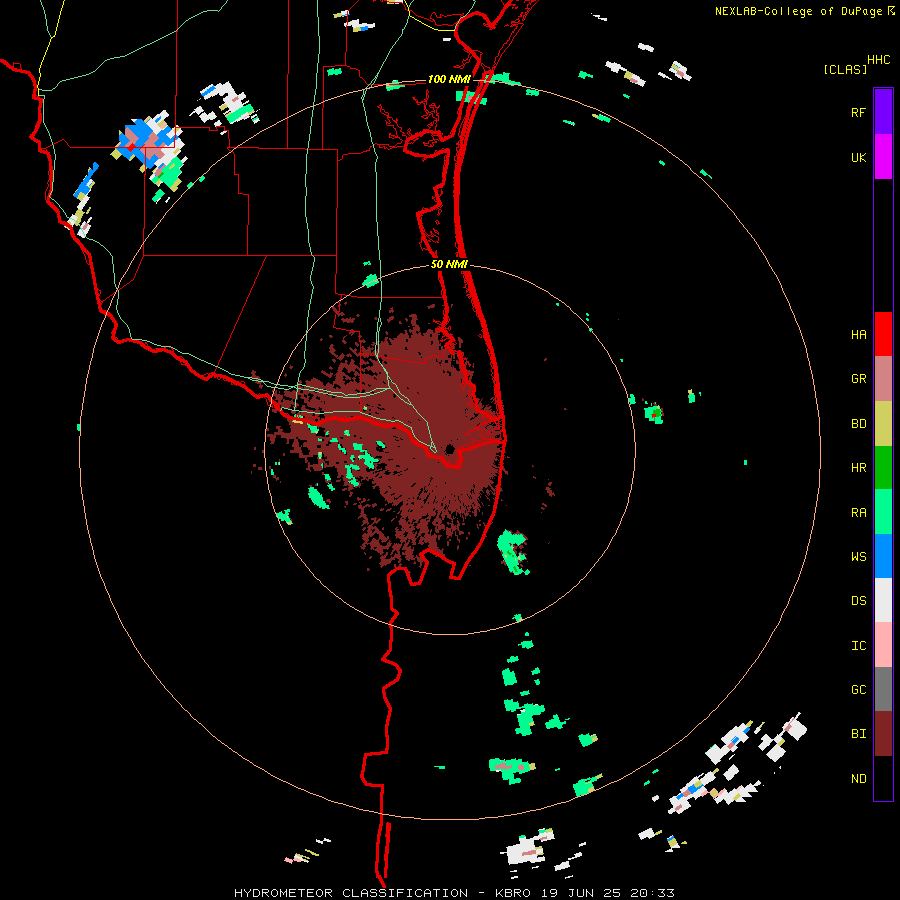Select the "GC" legend label text
The height and width of the screenshot is (900, 900).
click(858, 690)
